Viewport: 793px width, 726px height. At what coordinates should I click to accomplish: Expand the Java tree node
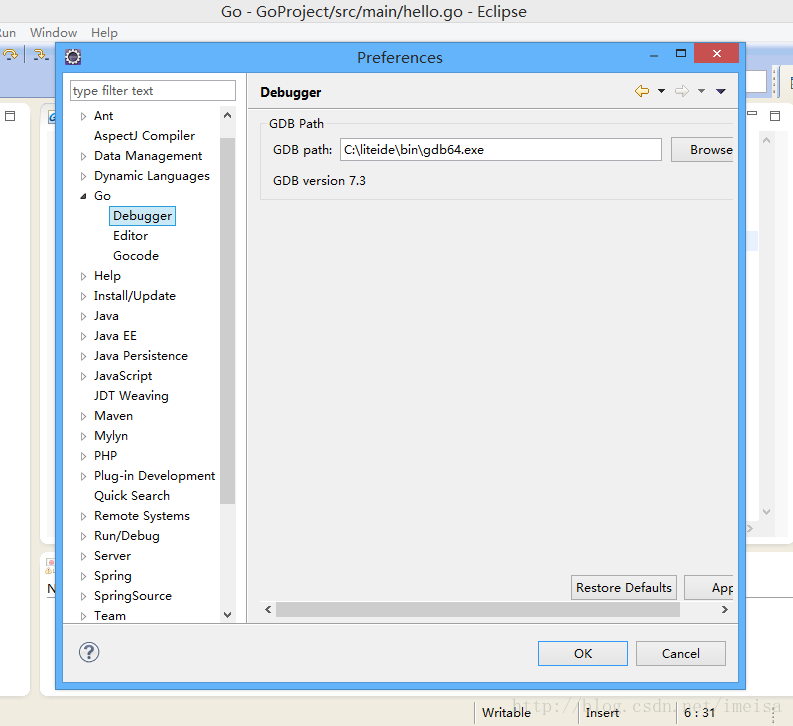(83, 316)
